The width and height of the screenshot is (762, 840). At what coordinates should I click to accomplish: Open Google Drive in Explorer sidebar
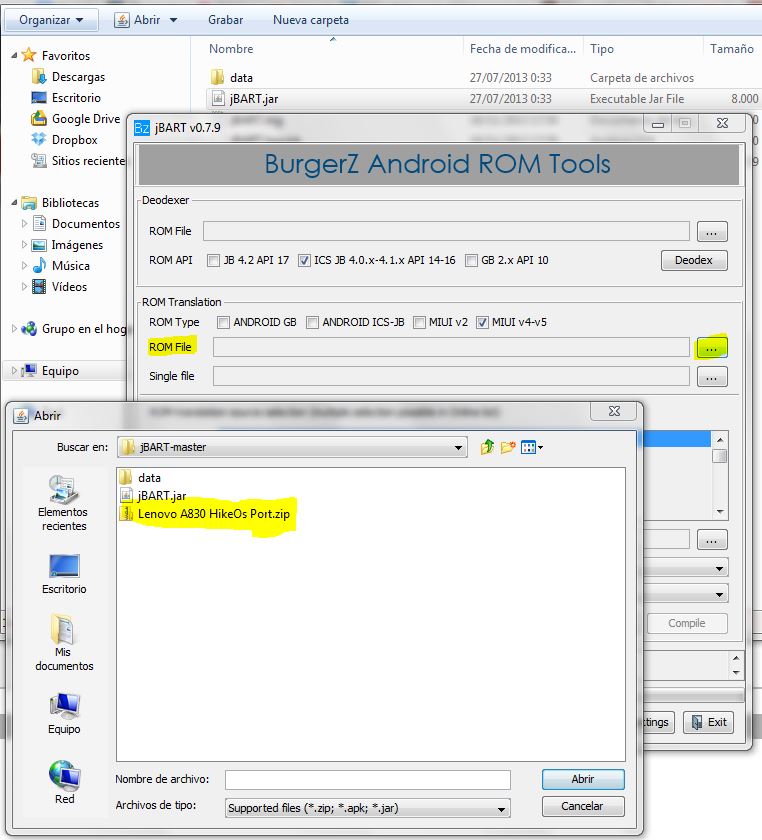tap(76, 118)
